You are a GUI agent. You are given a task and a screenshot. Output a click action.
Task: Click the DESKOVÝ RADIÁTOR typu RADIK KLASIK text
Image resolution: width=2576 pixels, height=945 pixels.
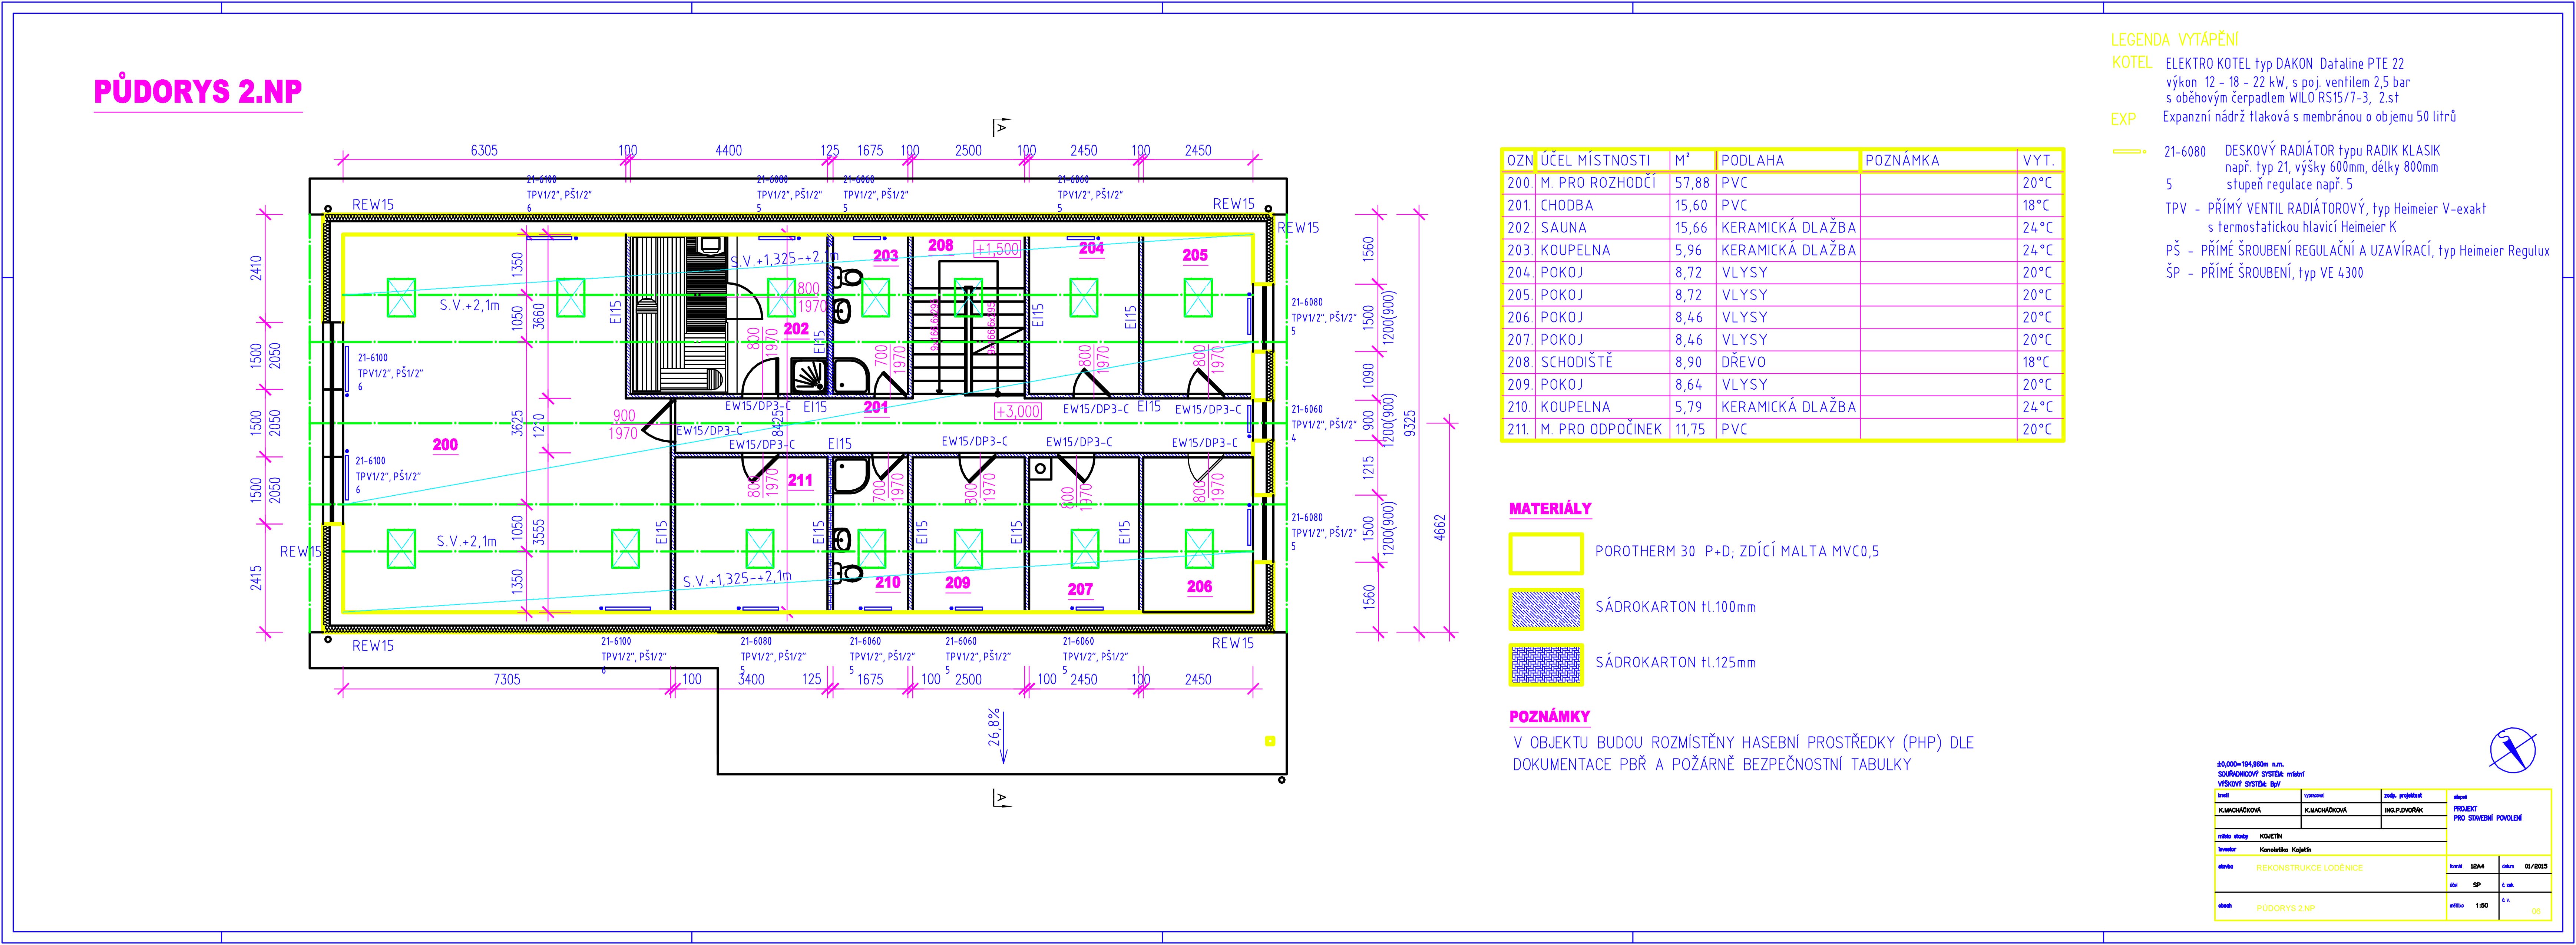click(2332, 151)
